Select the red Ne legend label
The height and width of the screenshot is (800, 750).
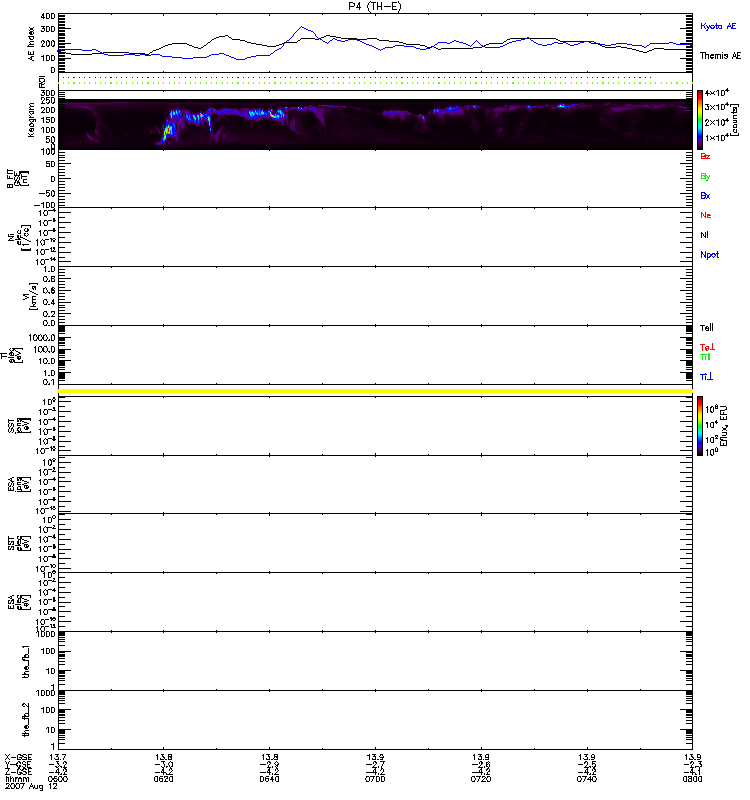[x=706, y=215]
